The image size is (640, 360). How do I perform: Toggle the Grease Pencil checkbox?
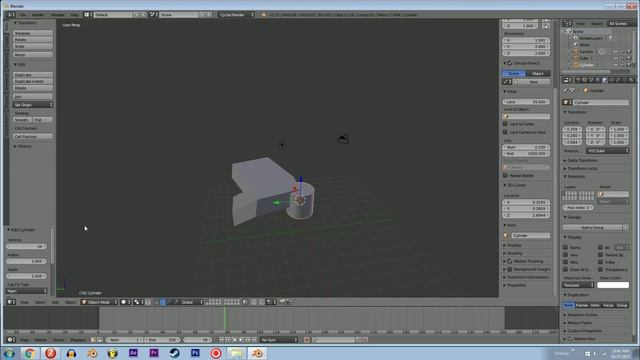coord(510,63)
